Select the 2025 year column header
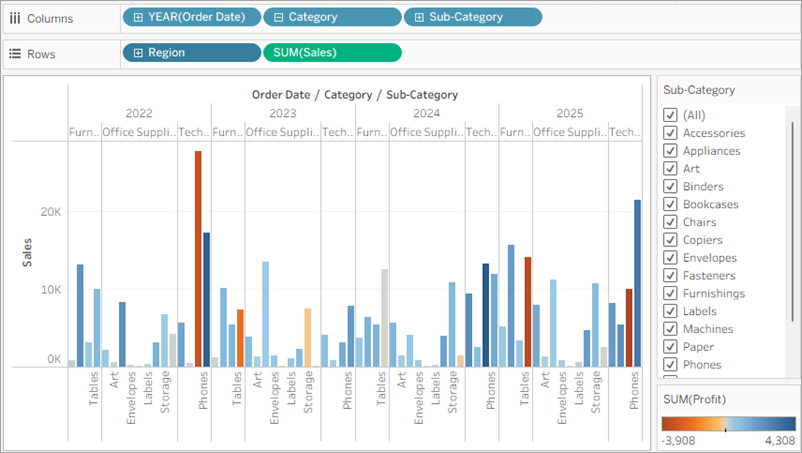 point(570,113)
